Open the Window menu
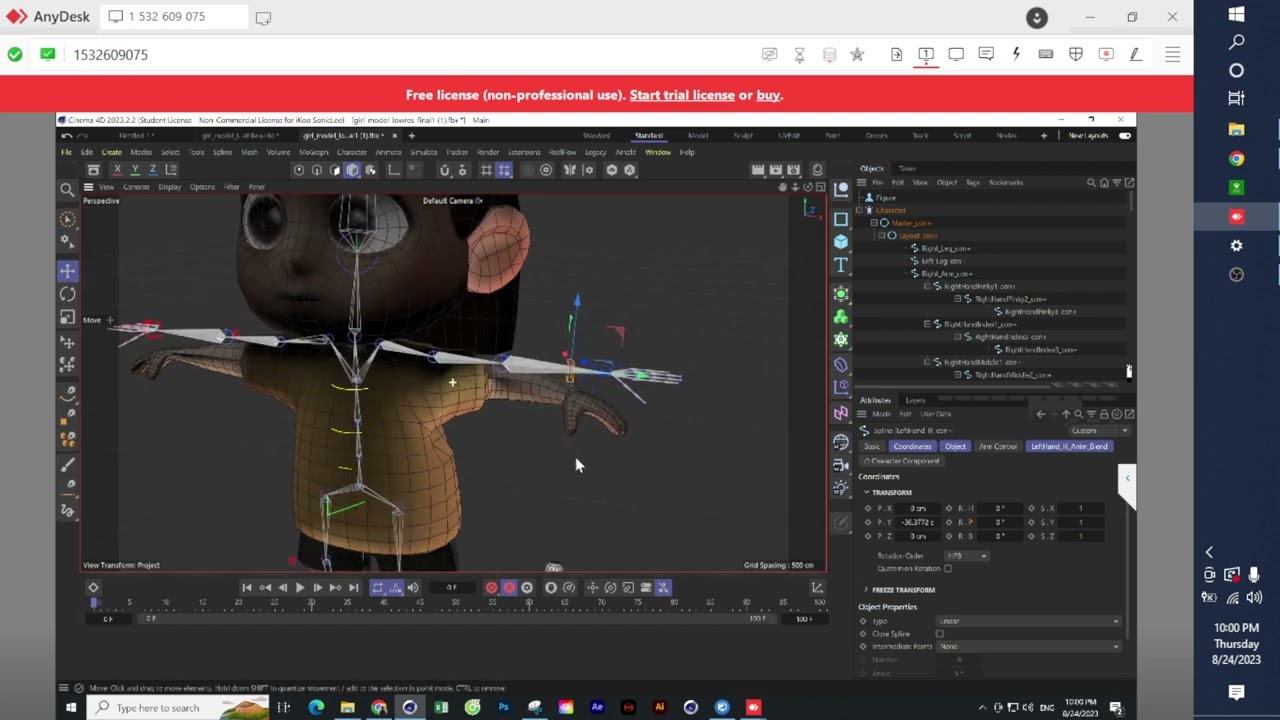Screen dimensions: 1280x720 click(x=658, y=152)
